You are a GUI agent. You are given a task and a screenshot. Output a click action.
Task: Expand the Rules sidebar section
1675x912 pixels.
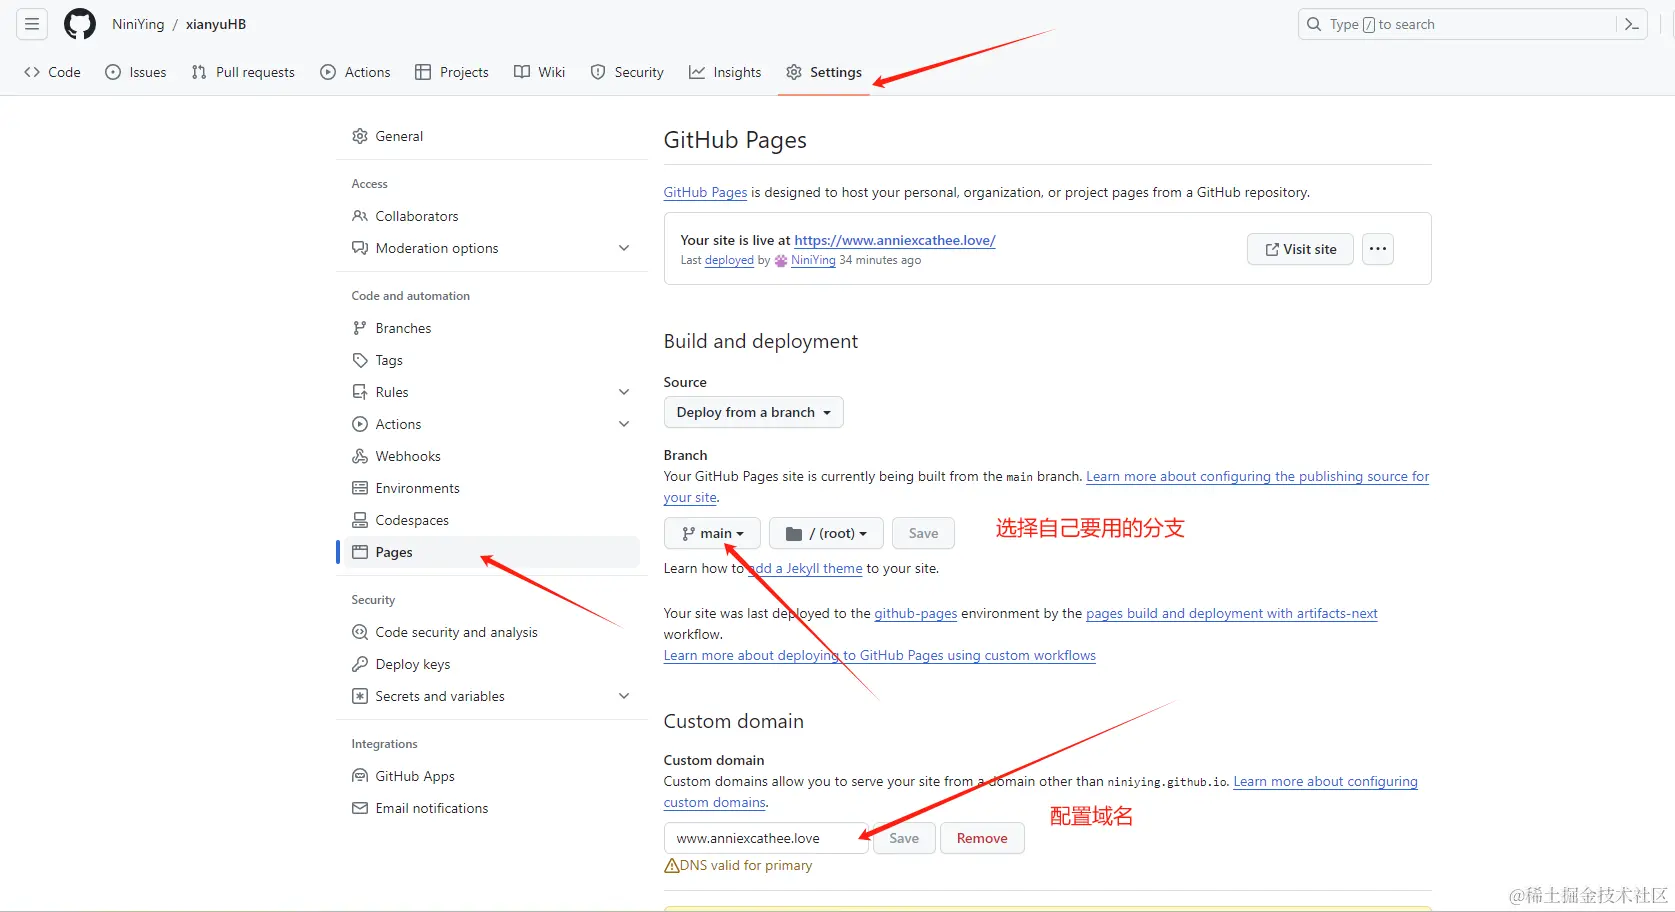click(x=624, y=392)
